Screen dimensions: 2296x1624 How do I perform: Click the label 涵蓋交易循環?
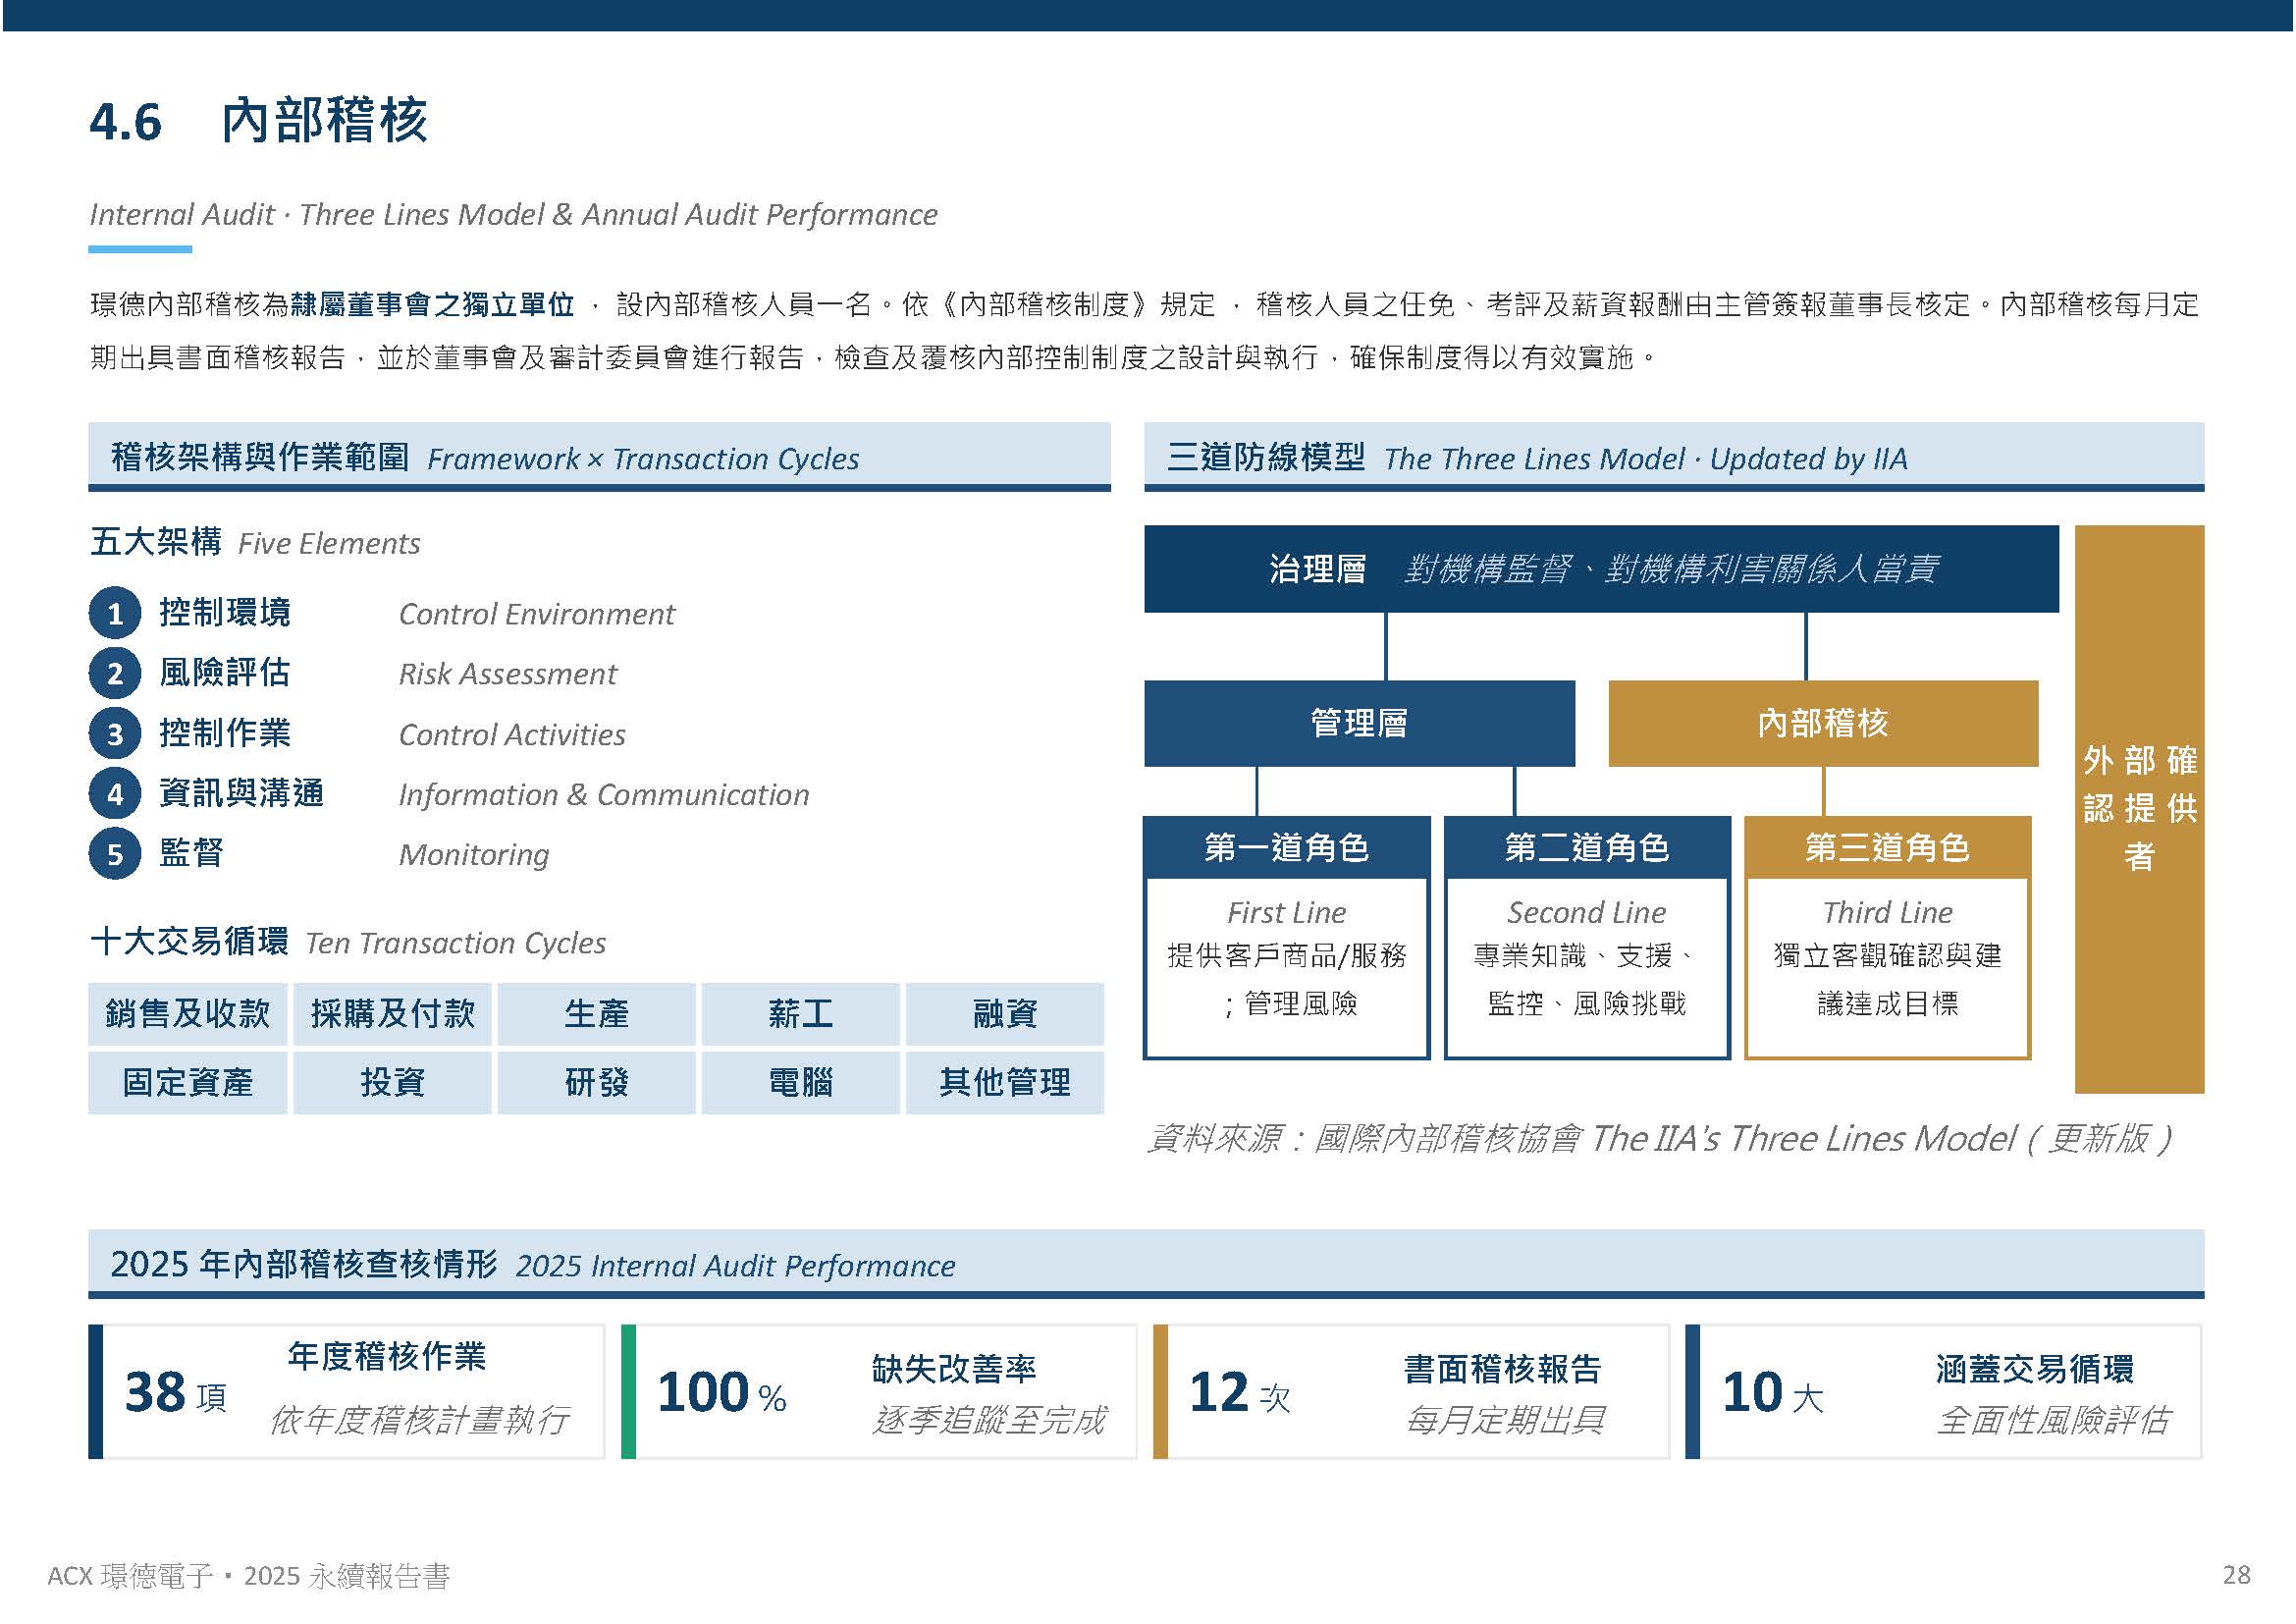[x=2035, y=1369]
